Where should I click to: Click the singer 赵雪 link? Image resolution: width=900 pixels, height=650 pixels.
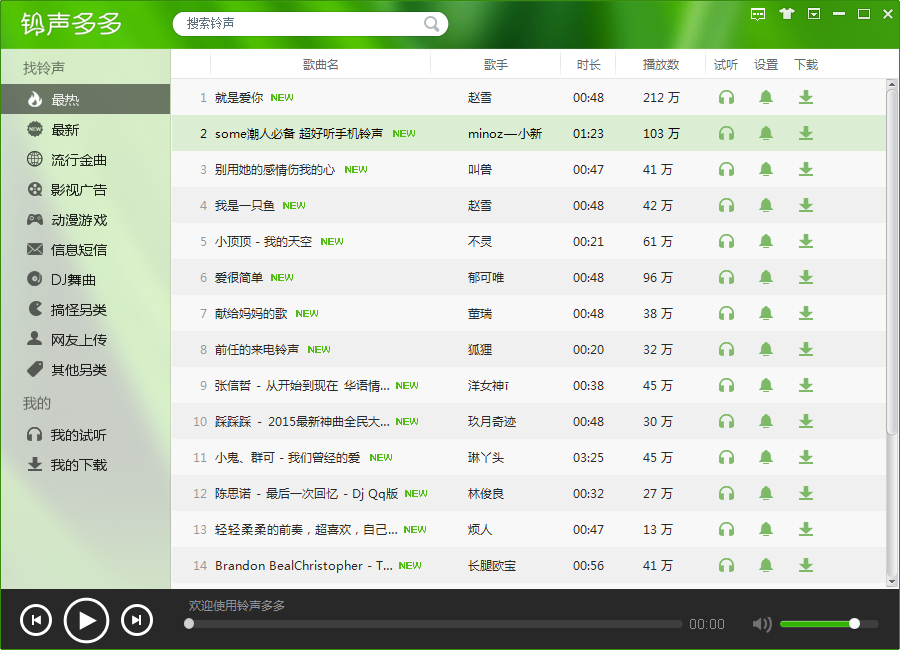[482, 97]
